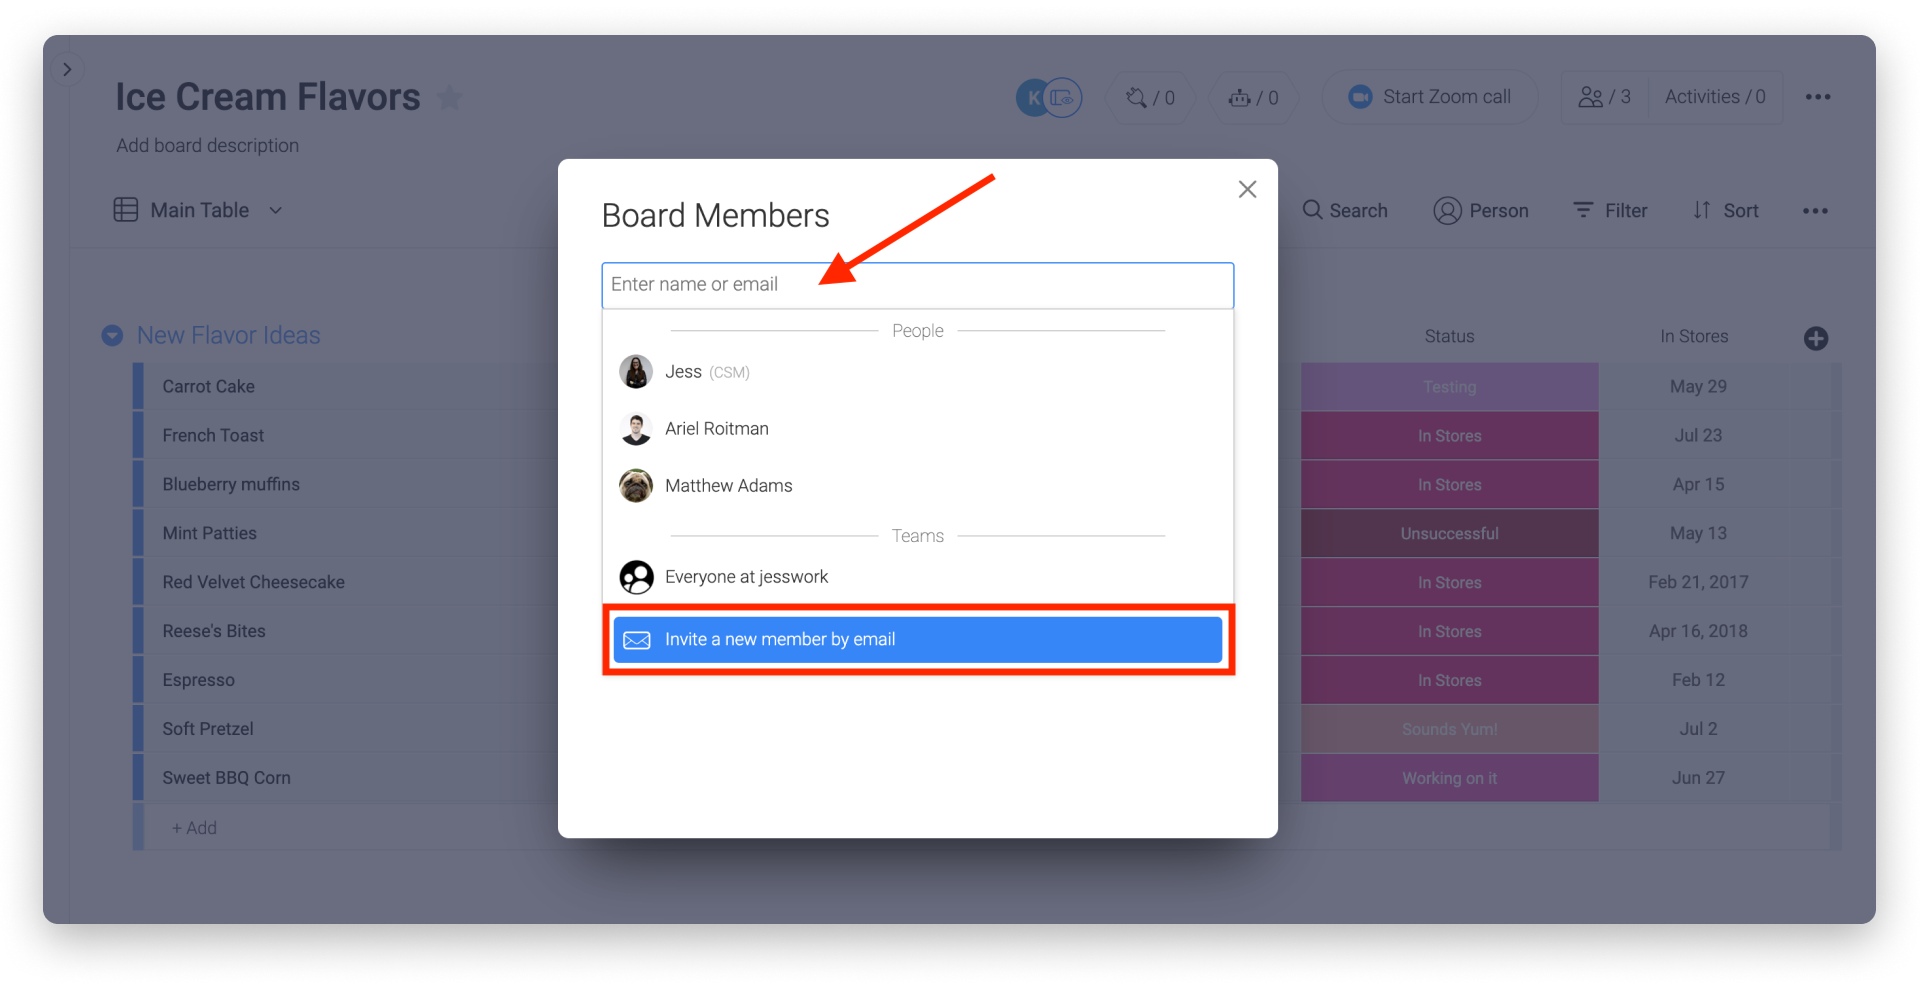Click New Flavor Ideas group title
Screen dimensions: 1920x989
point(228,336)
